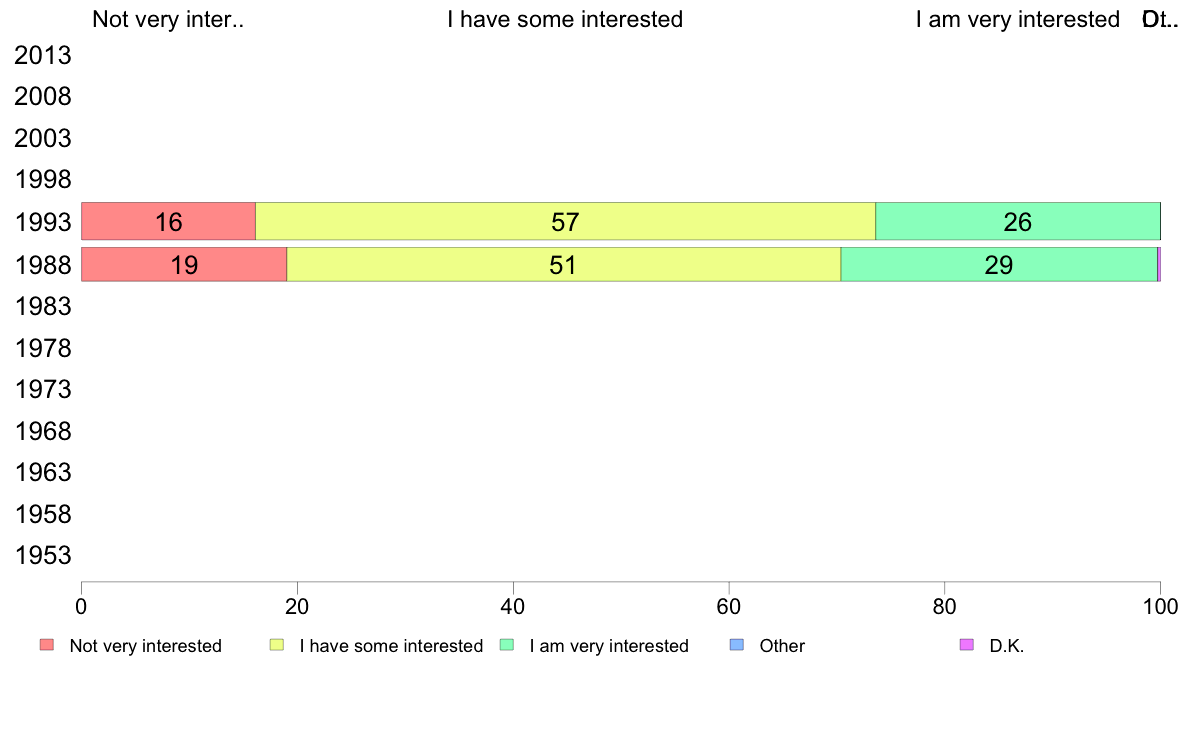Click the I have some interested column header
The image size is (1188, 736).
(x=565, y=19)
